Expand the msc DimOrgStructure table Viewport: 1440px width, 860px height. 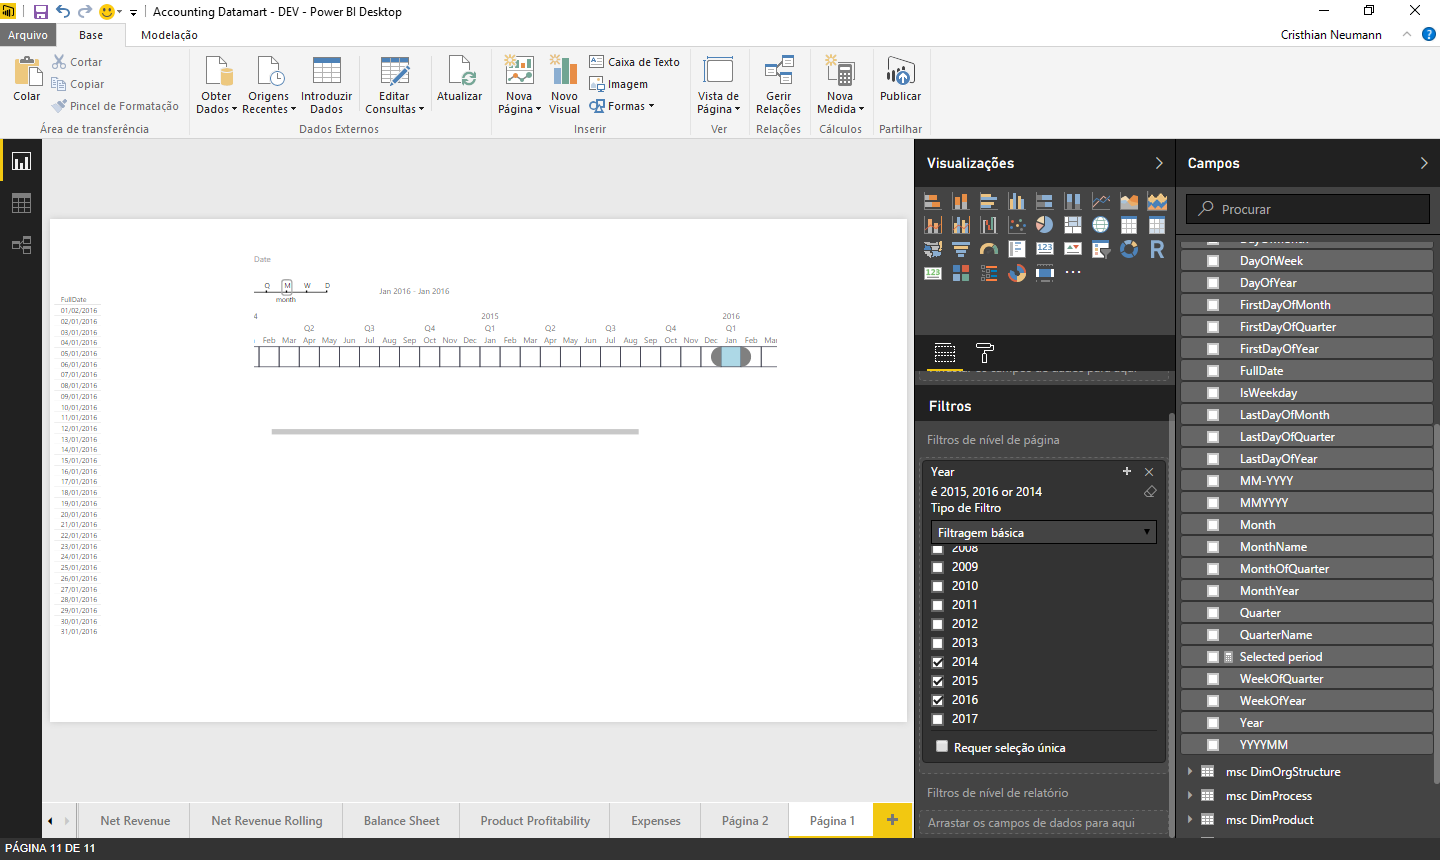(1190, 771)
